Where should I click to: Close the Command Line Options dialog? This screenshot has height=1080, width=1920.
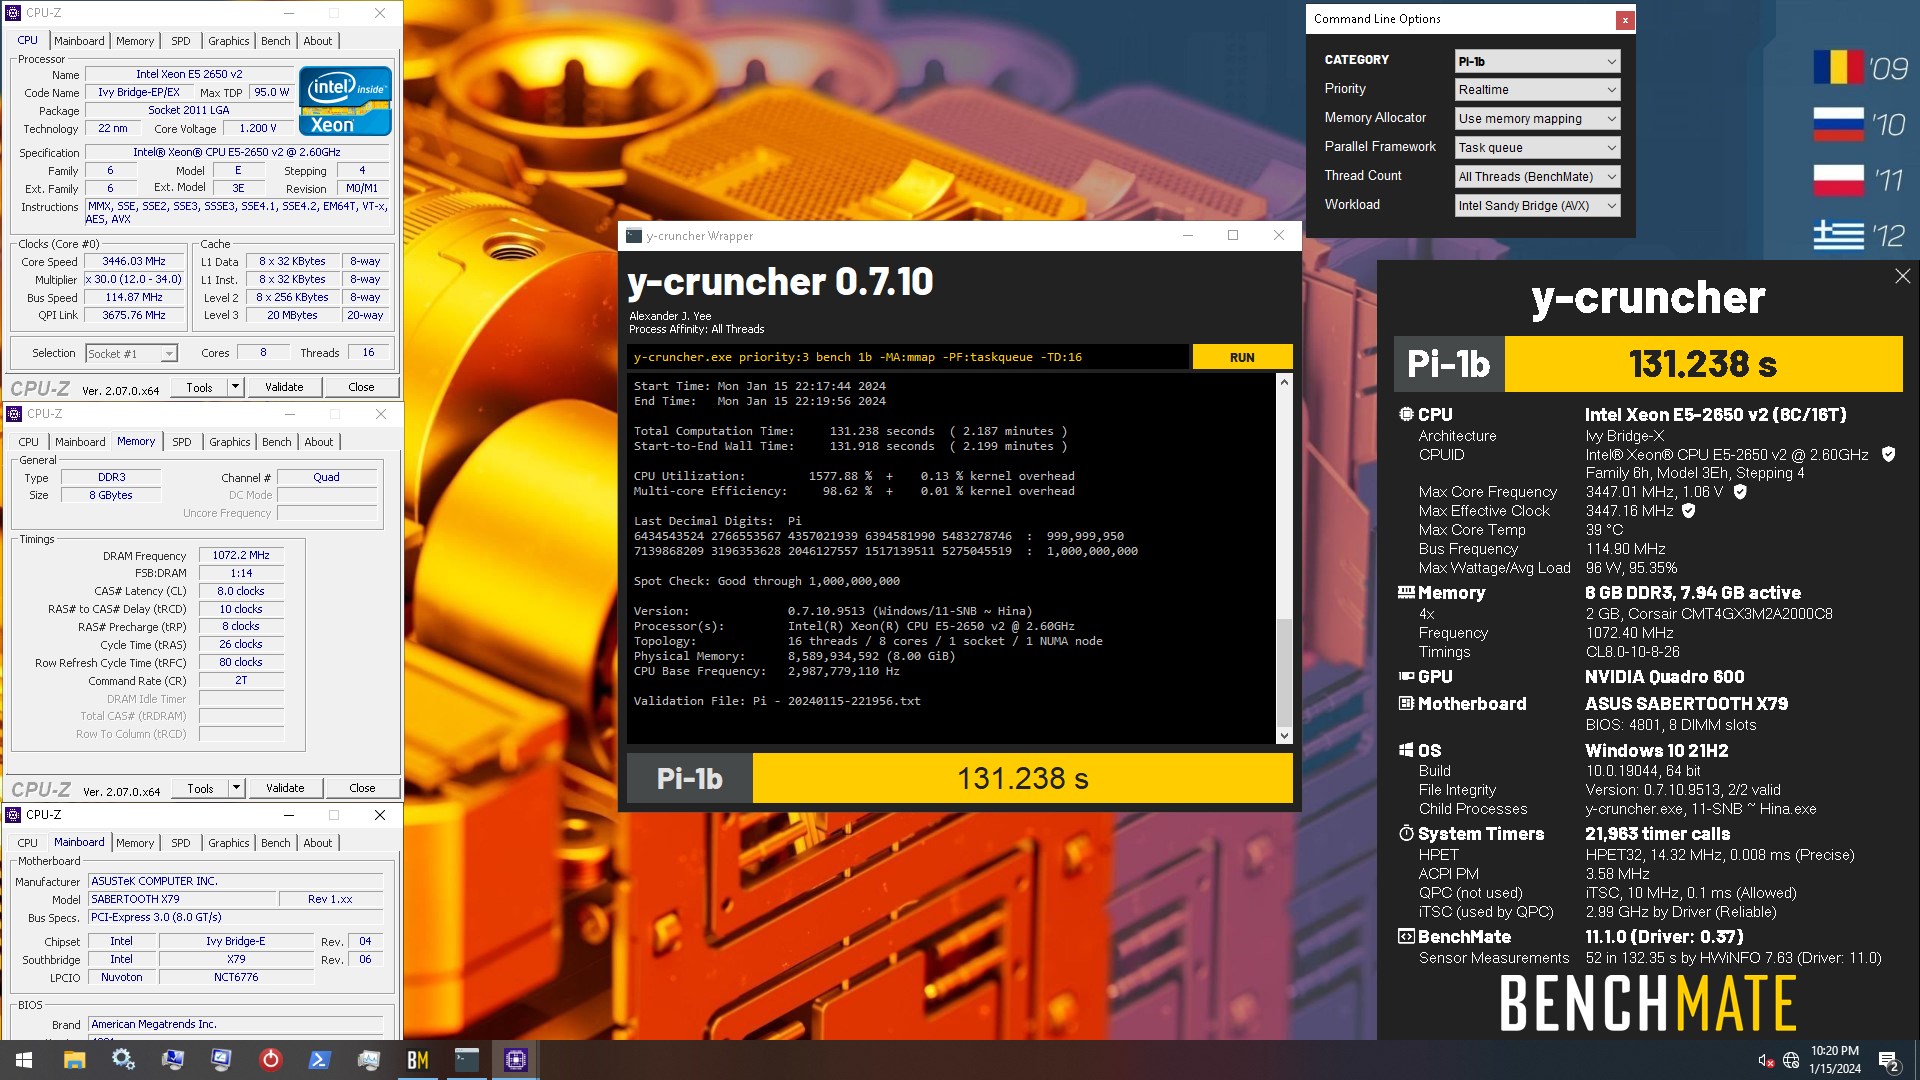pos(1625,19)
